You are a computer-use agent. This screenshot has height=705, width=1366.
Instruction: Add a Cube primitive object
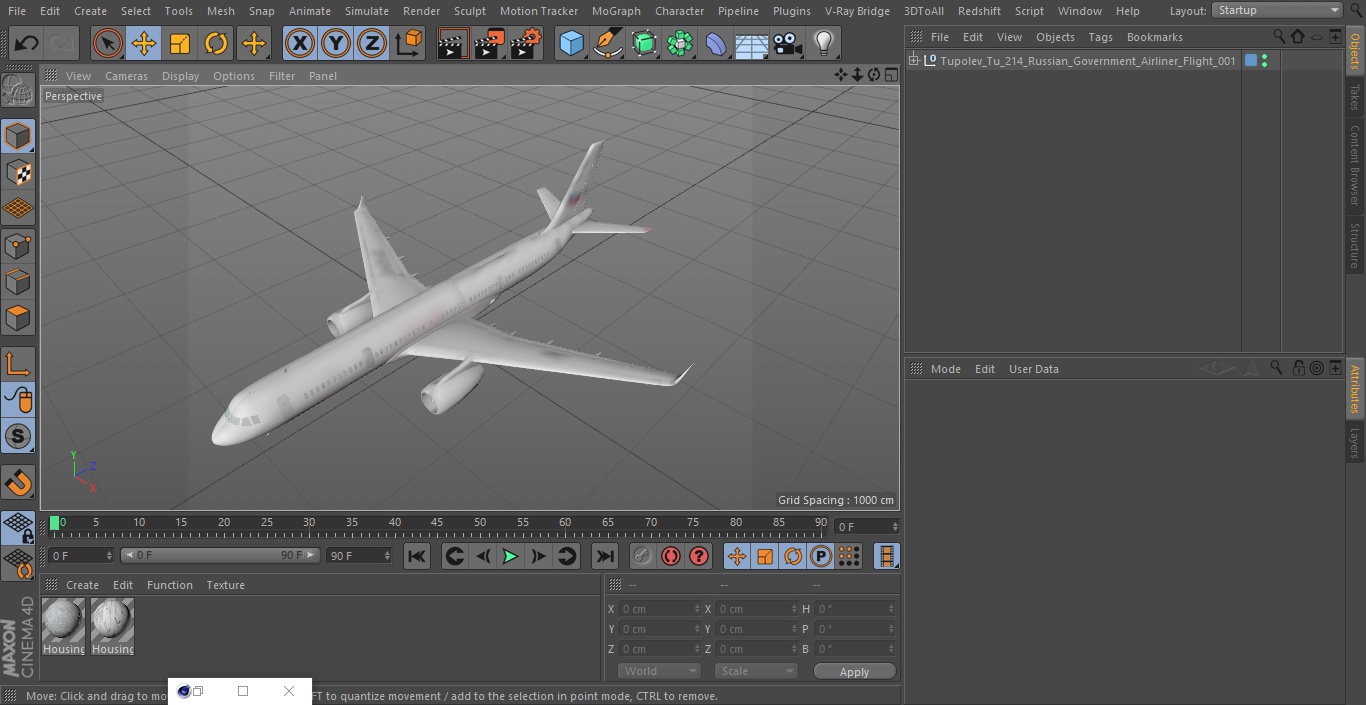tap(571, 43)
